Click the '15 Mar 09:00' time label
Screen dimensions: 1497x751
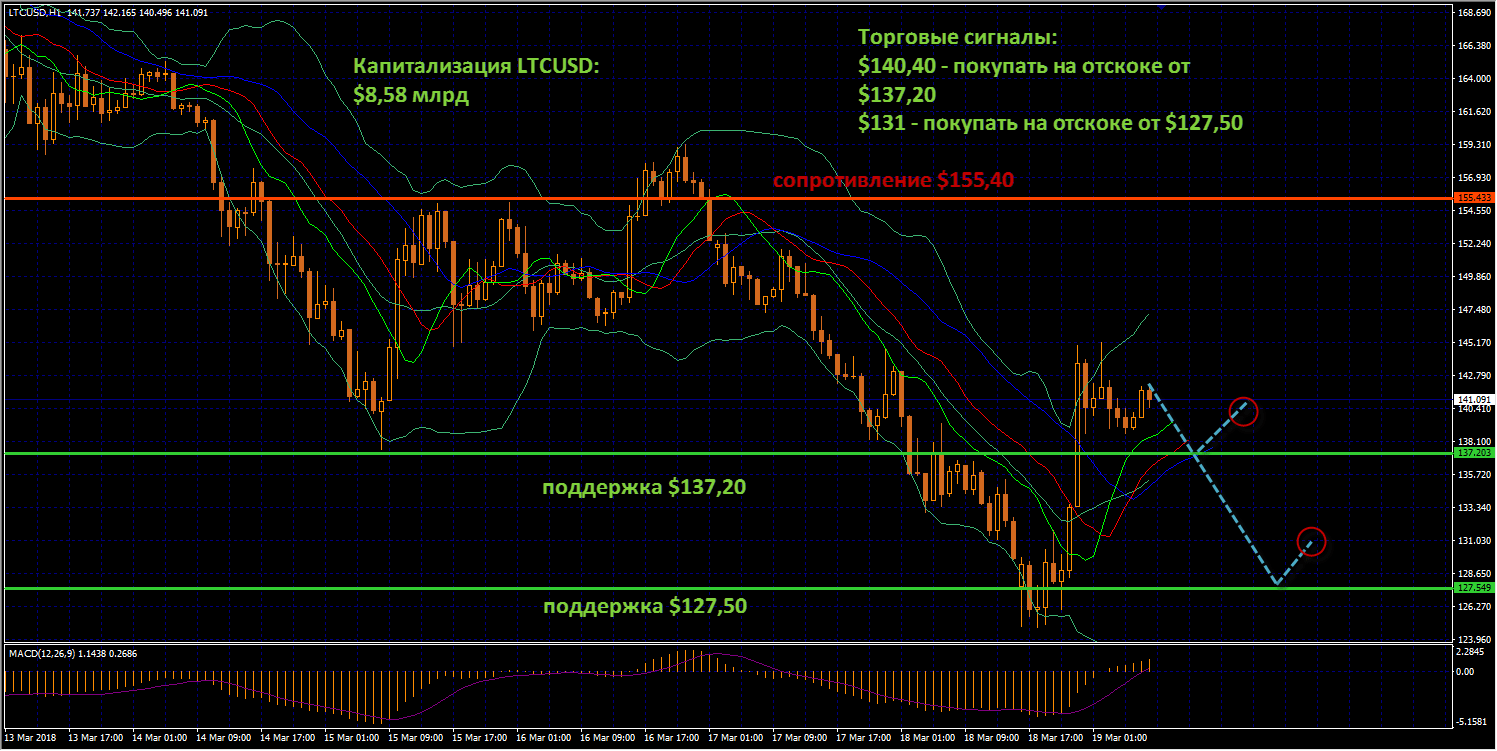point(415,737)
